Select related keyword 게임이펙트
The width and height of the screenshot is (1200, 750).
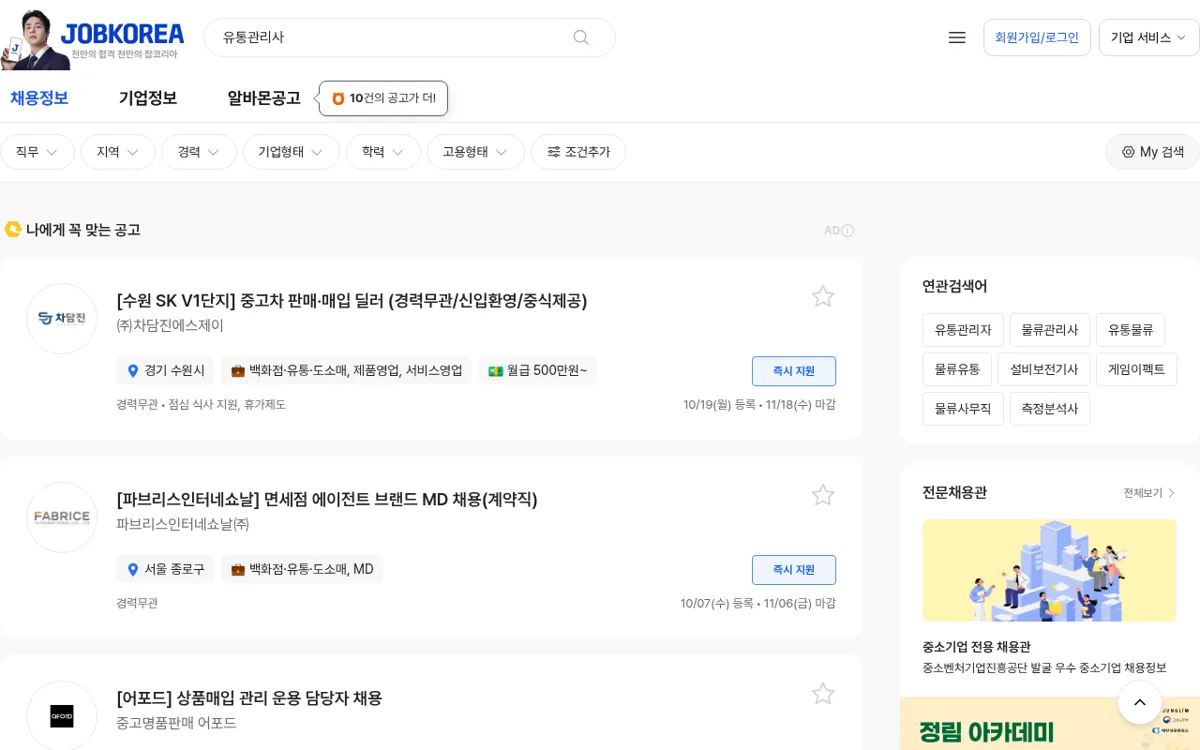(x=1137, y=369)
